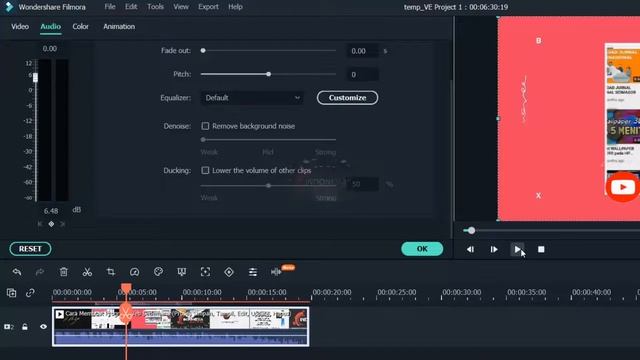
Task: Click the 6.48 dB volume value
Action: point(51,211)
